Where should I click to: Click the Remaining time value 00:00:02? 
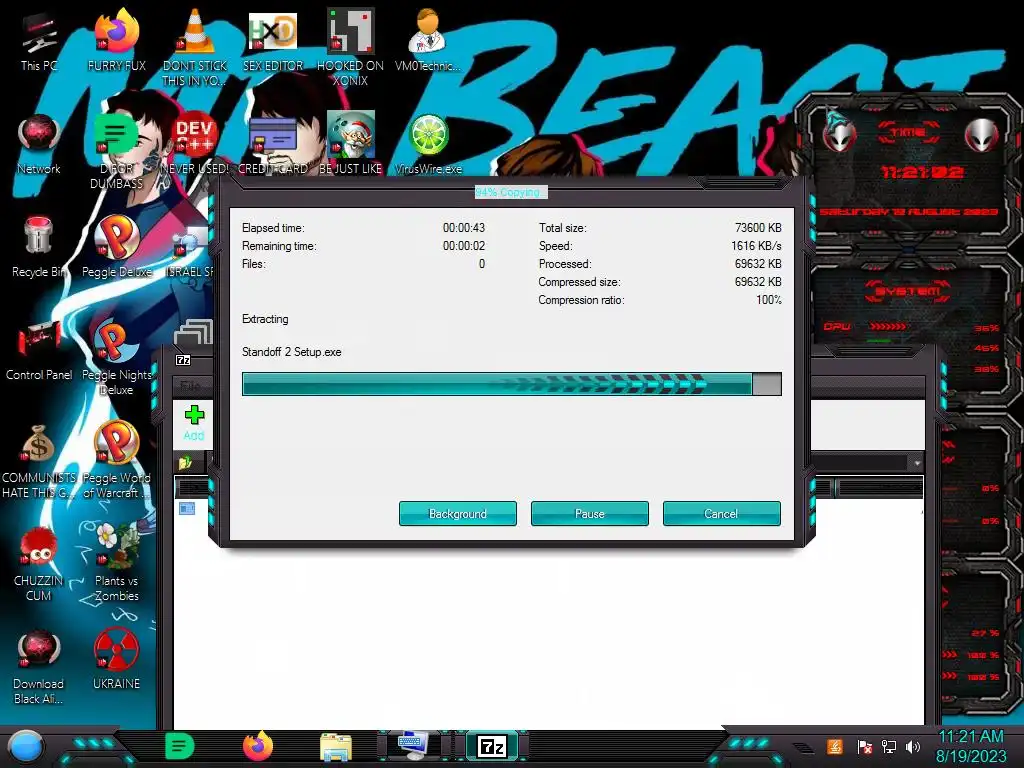pos(464,246)
